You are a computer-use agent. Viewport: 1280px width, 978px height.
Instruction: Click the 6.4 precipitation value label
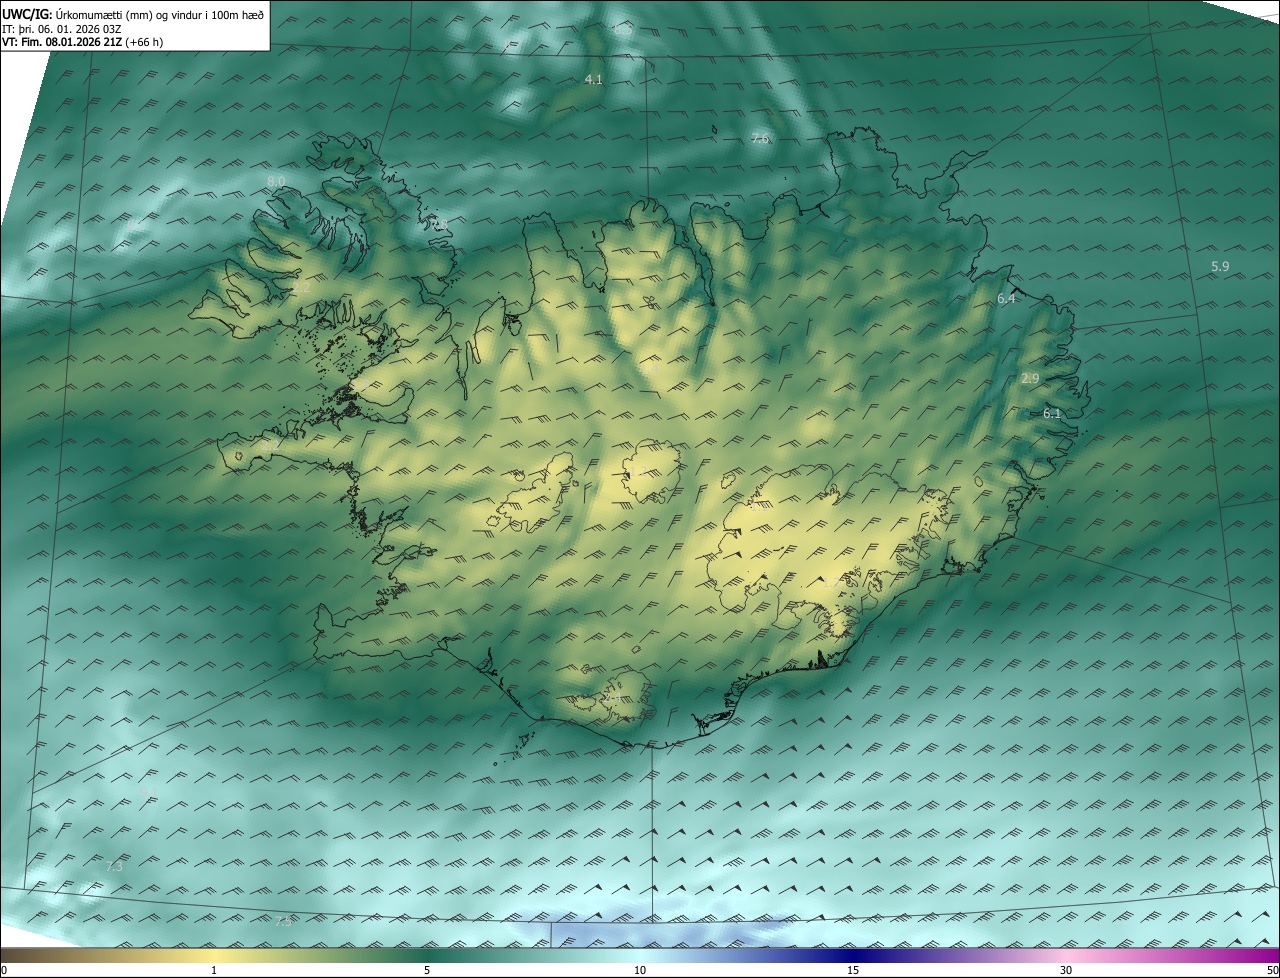tap(1006, 298)
